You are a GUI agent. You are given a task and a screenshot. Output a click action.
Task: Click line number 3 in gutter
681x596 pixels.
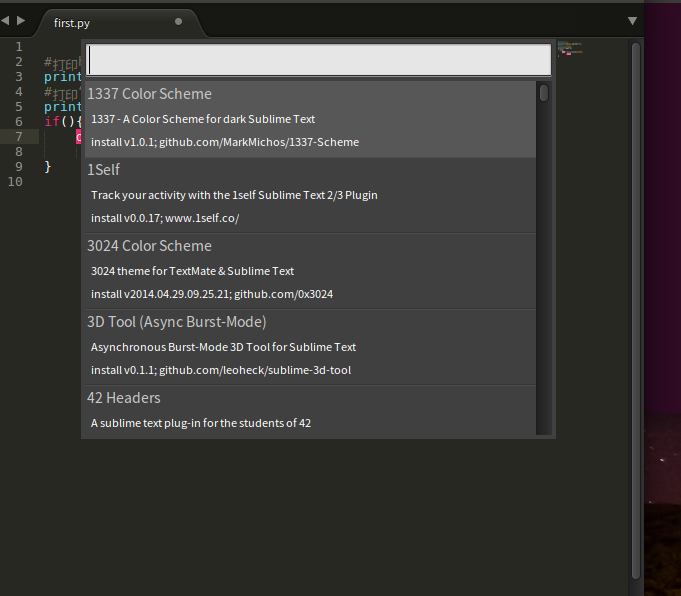(19, 76)
